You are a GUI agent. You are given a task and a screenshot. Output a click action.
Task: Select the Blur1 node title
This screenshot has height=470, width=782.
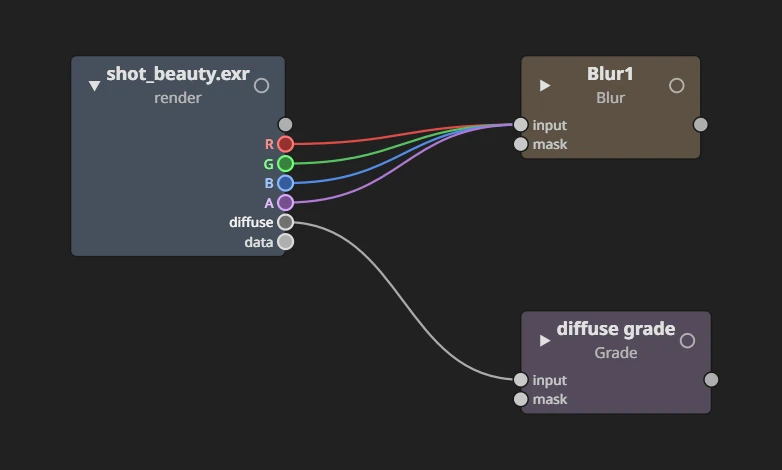click(610, 74)
